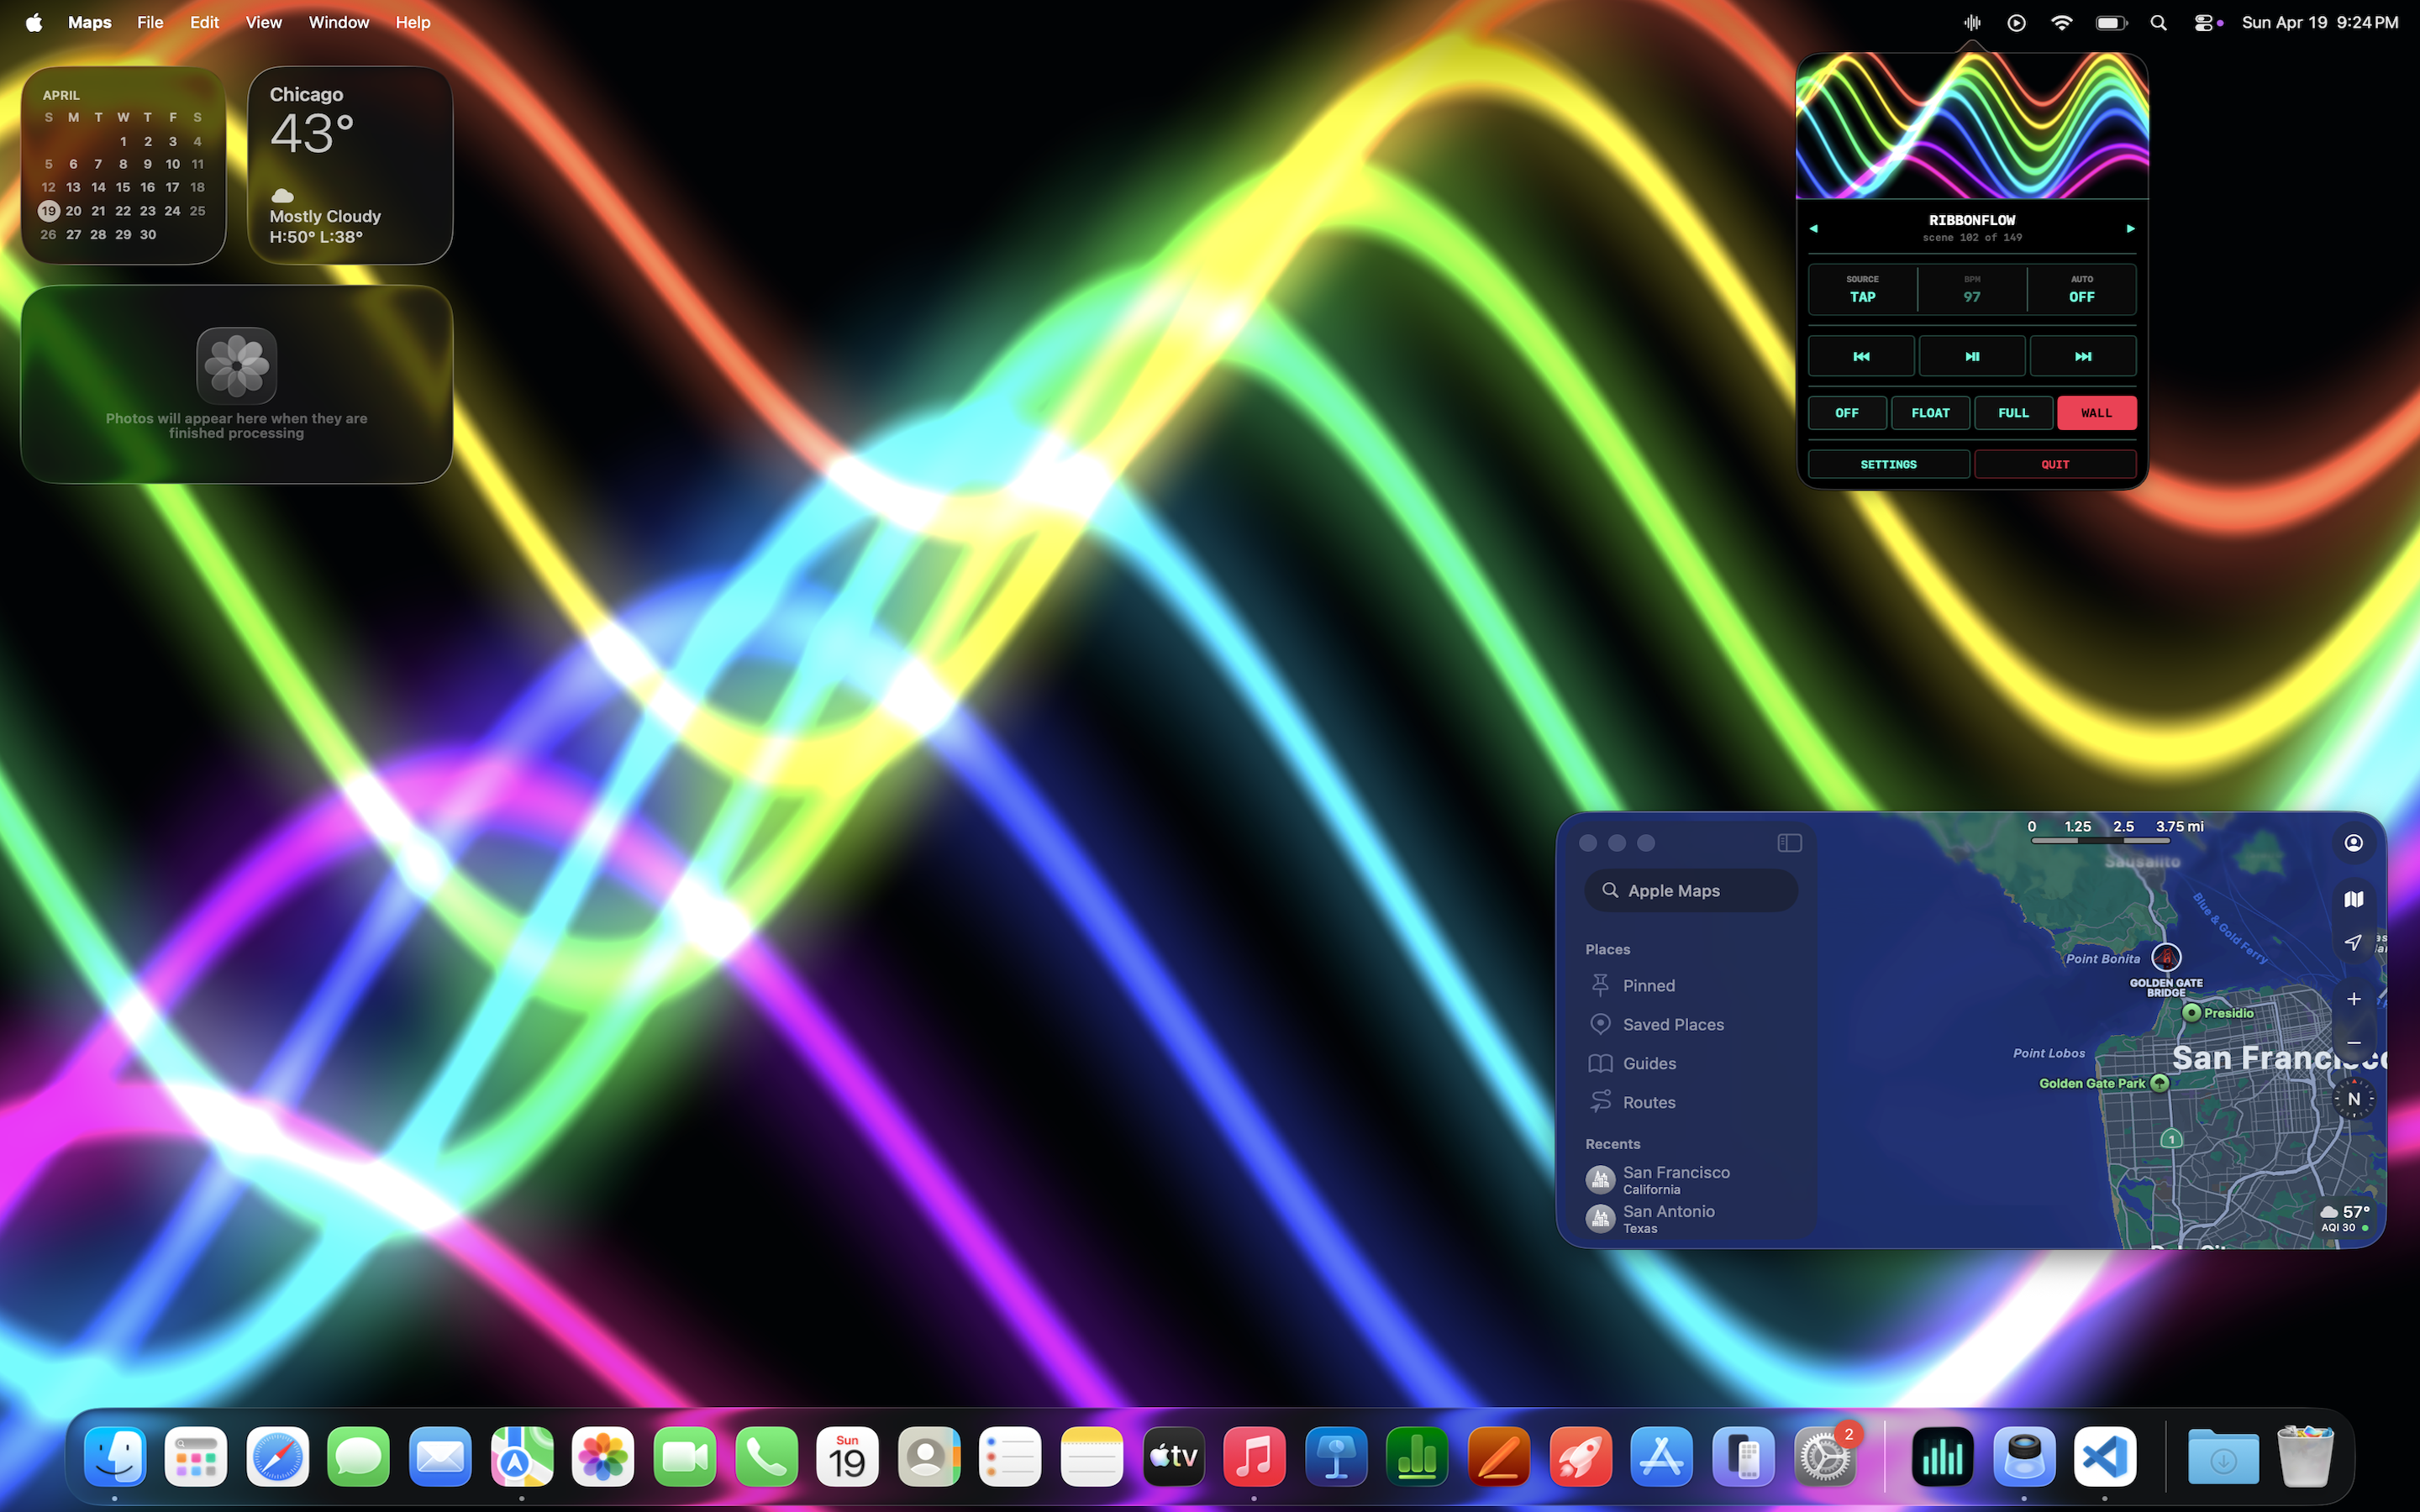Change SOURCE TAP setting in Ribbonflow
This screenshot has height=1512, width=2420.
tap(1862, 289)
